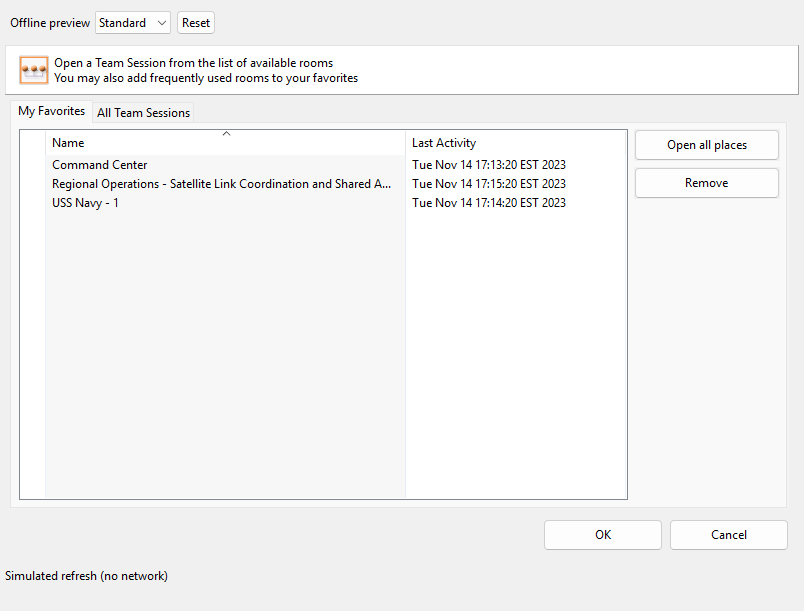Sort by the Name column header
This screenshot has height=611, width=804.
click(225, 143)
